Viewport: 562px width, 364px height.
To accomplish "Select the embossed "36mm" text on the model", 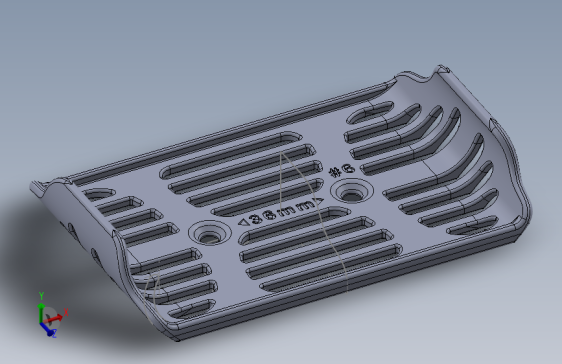I will (x=282, y=212).
